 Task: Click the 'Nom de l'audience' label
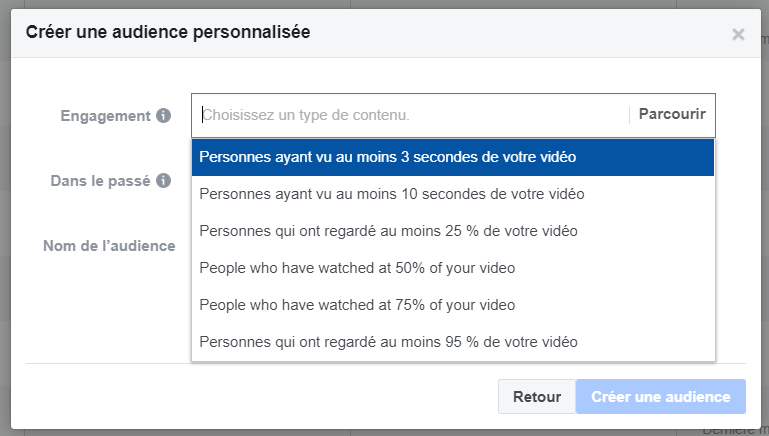pyautogui.click(x=109, y=246)
